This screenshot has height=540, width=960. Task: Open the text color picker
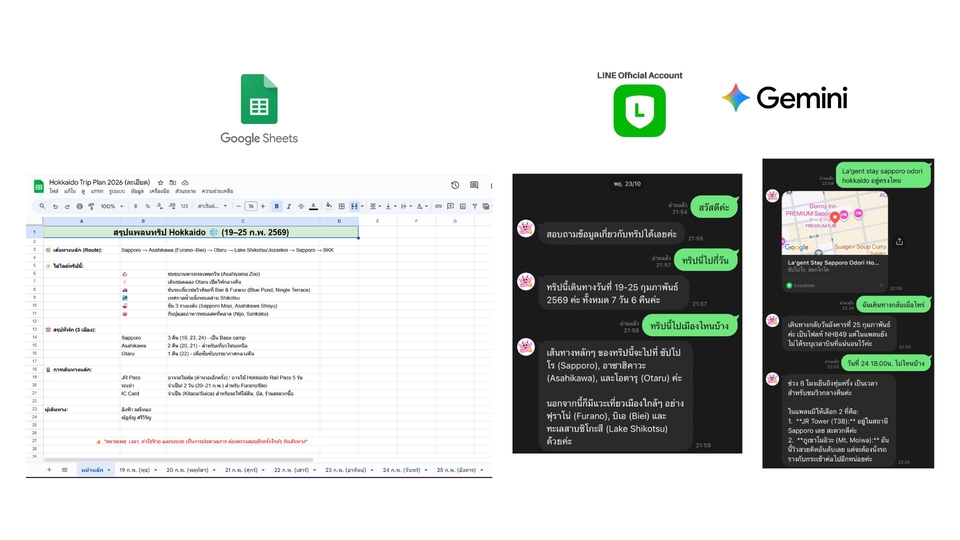[x=313, y=206]
